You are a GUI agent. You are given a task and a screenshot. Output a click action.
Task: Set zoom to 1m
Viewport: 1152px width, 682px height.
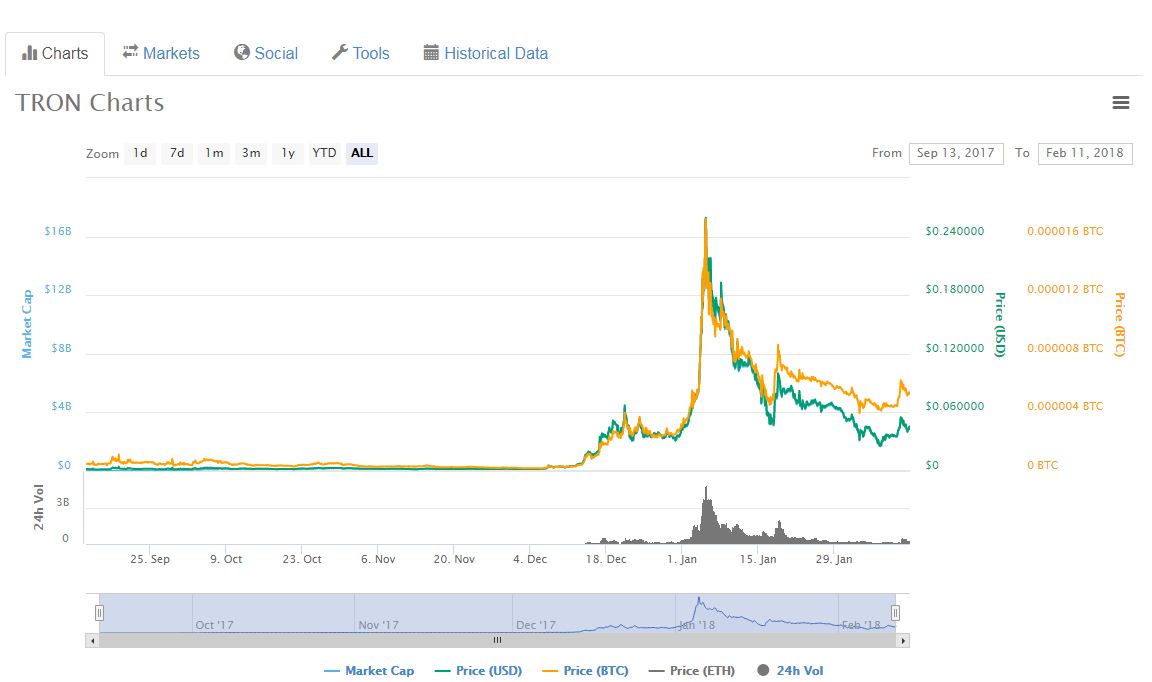[x=214, y=153]
